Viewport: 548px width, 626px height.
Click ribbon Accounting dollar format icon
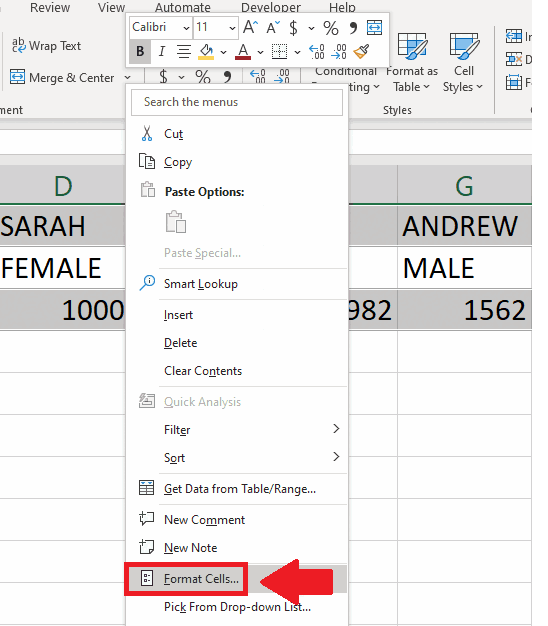click(x=163, y=76)
